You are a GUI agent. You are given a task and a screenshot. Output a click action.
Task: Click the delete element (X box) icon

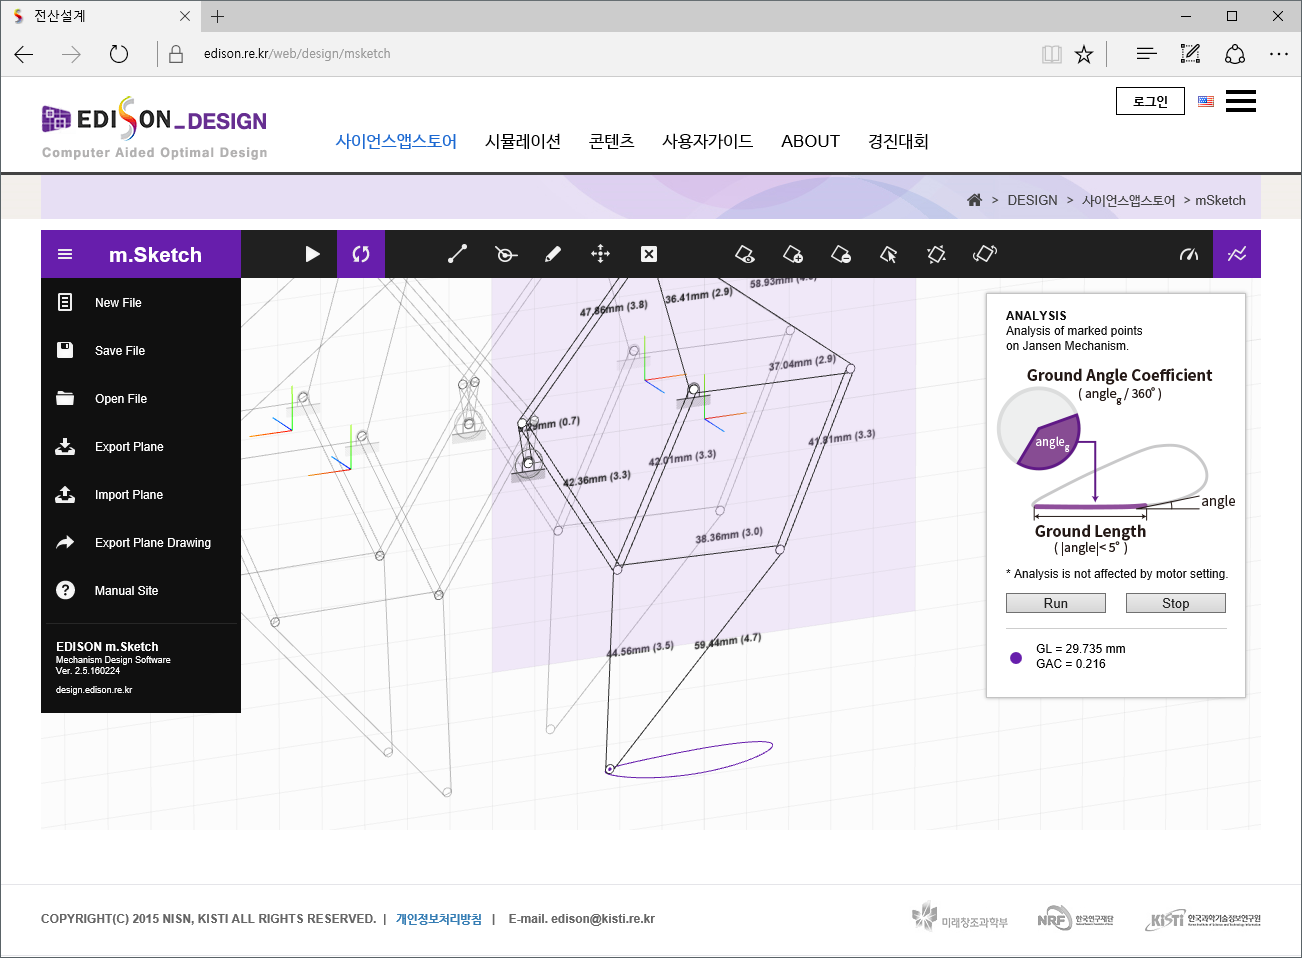point(649,254)
